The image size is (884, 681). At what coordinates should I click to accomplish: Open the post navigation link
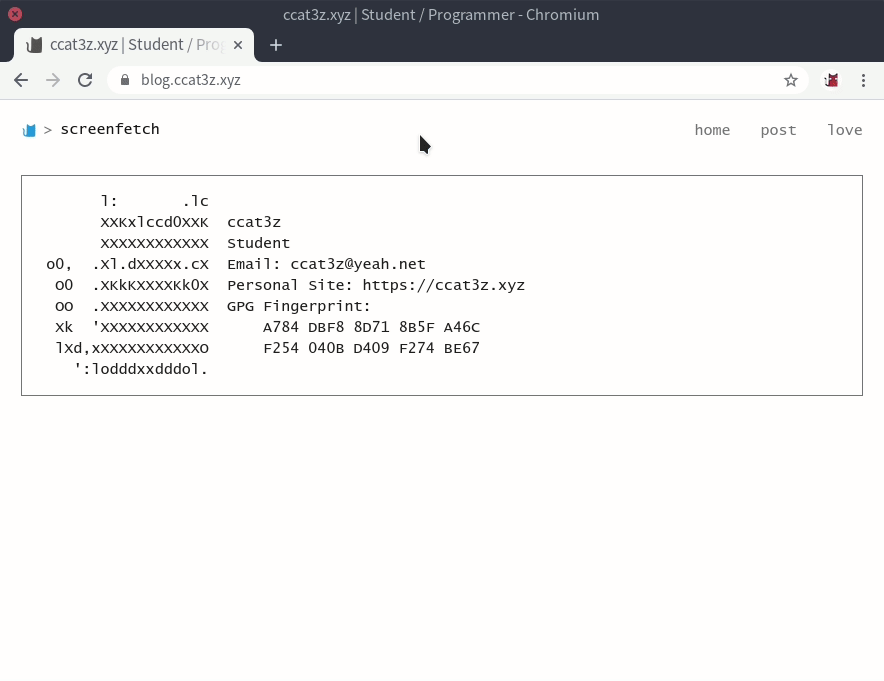[778, 130]
